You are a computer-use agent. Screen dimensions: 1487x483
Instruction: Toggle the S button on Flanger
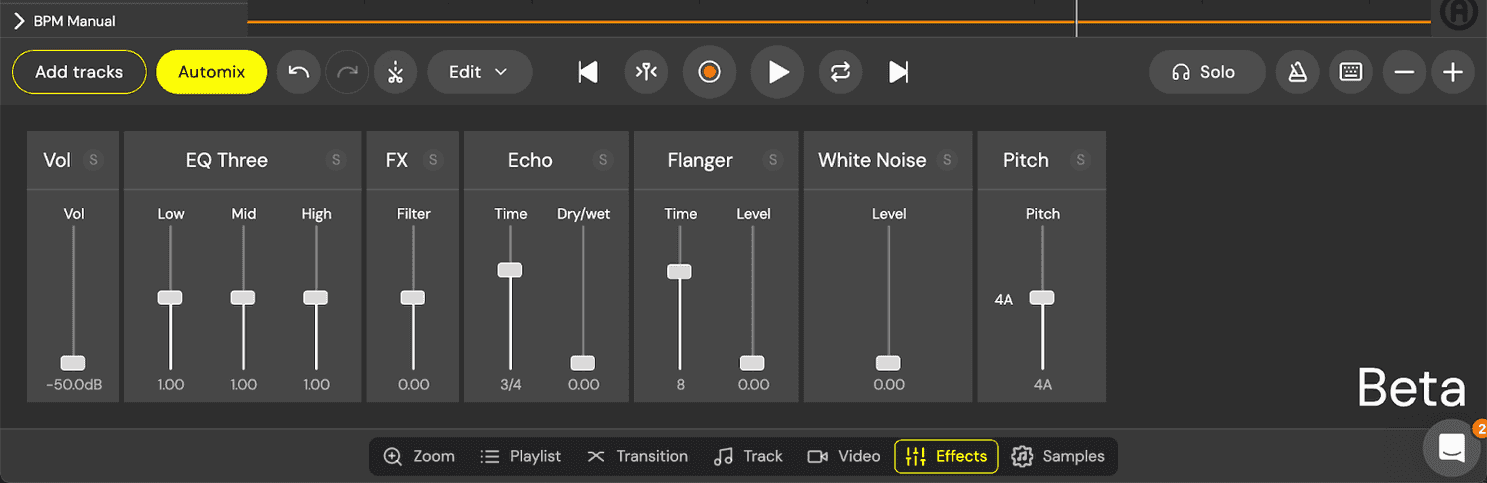tap(772, 160)
